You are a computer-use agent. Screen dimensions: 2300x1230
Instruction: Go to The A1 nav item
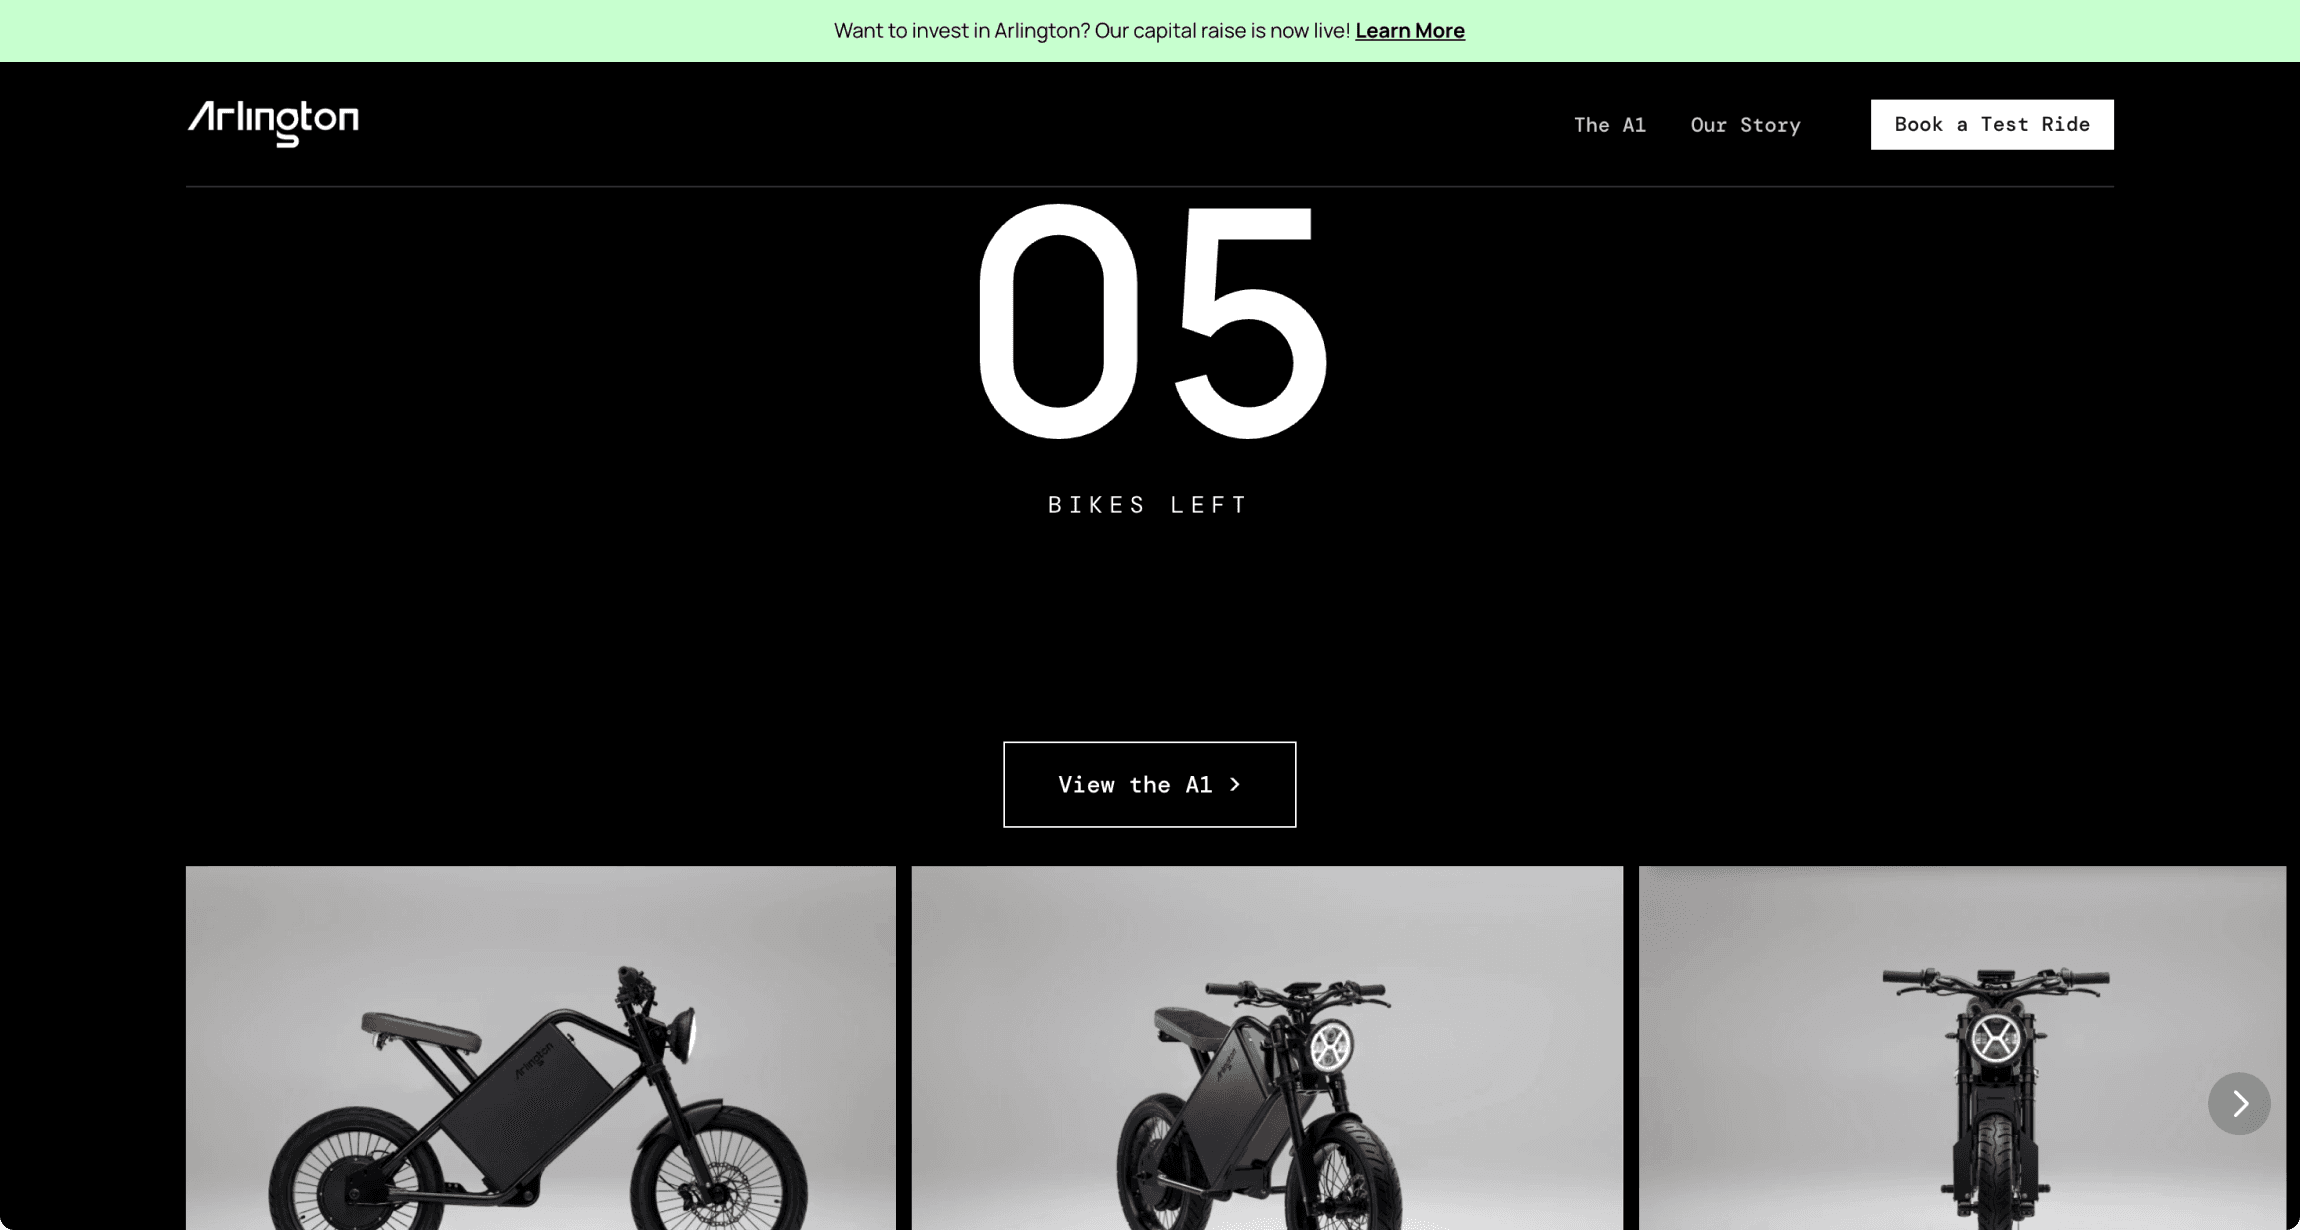[1609, 125]
